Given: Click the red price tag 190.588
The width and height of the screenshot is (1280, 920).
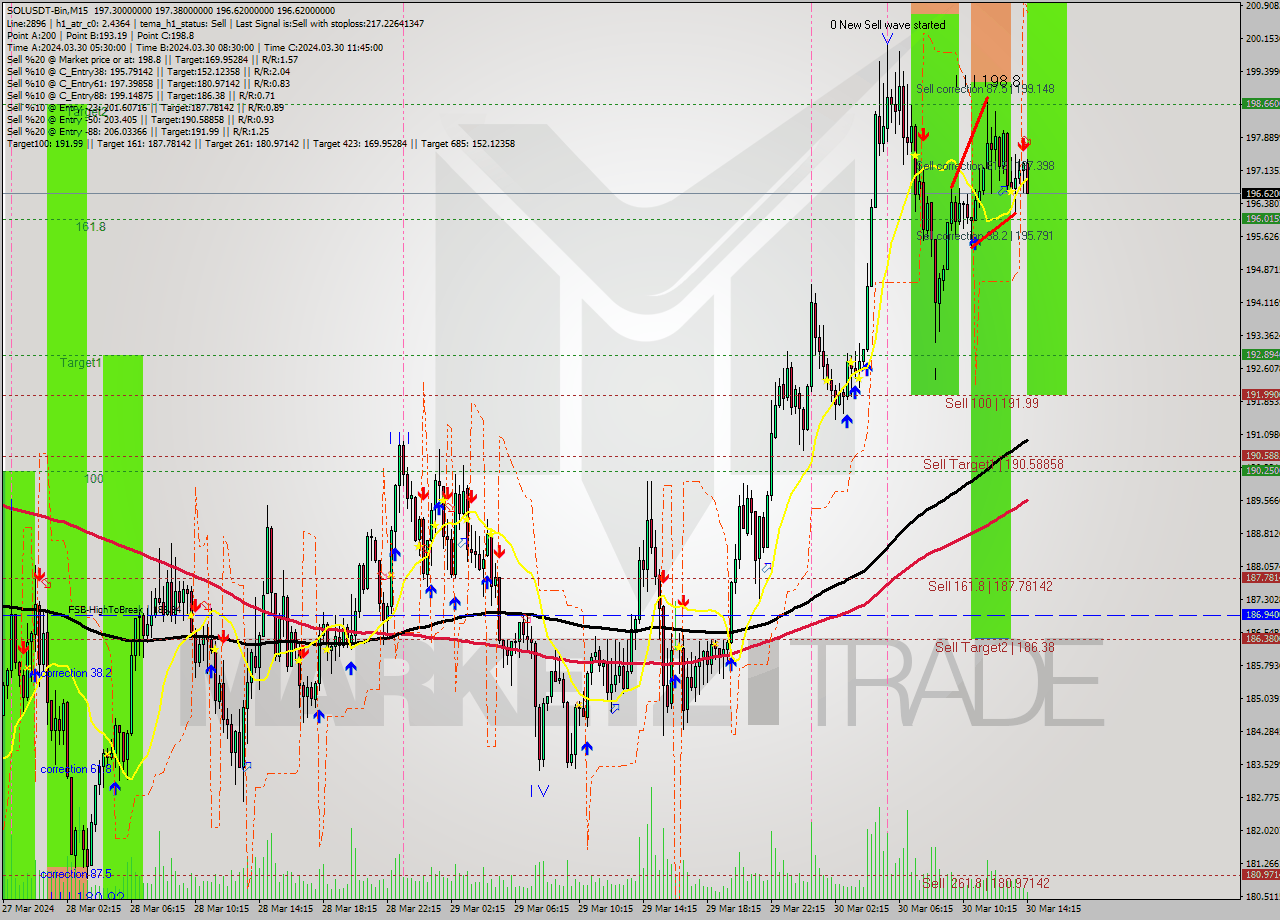Looking at the screenshot, I should point(1260,456).
